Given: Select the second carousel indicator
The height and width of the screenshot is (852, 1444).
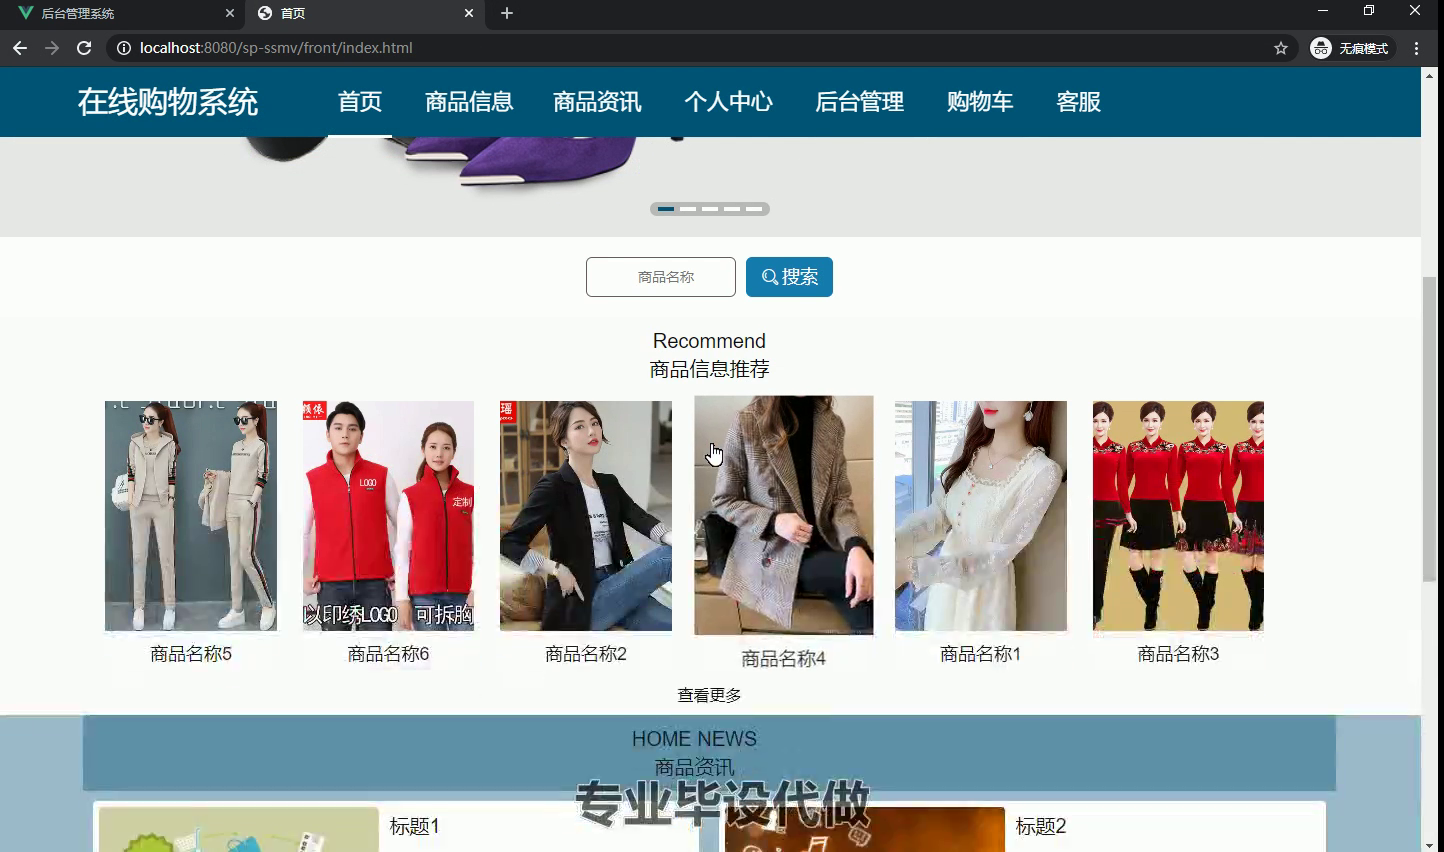Looking at the screenshot, I should point(688,209).
